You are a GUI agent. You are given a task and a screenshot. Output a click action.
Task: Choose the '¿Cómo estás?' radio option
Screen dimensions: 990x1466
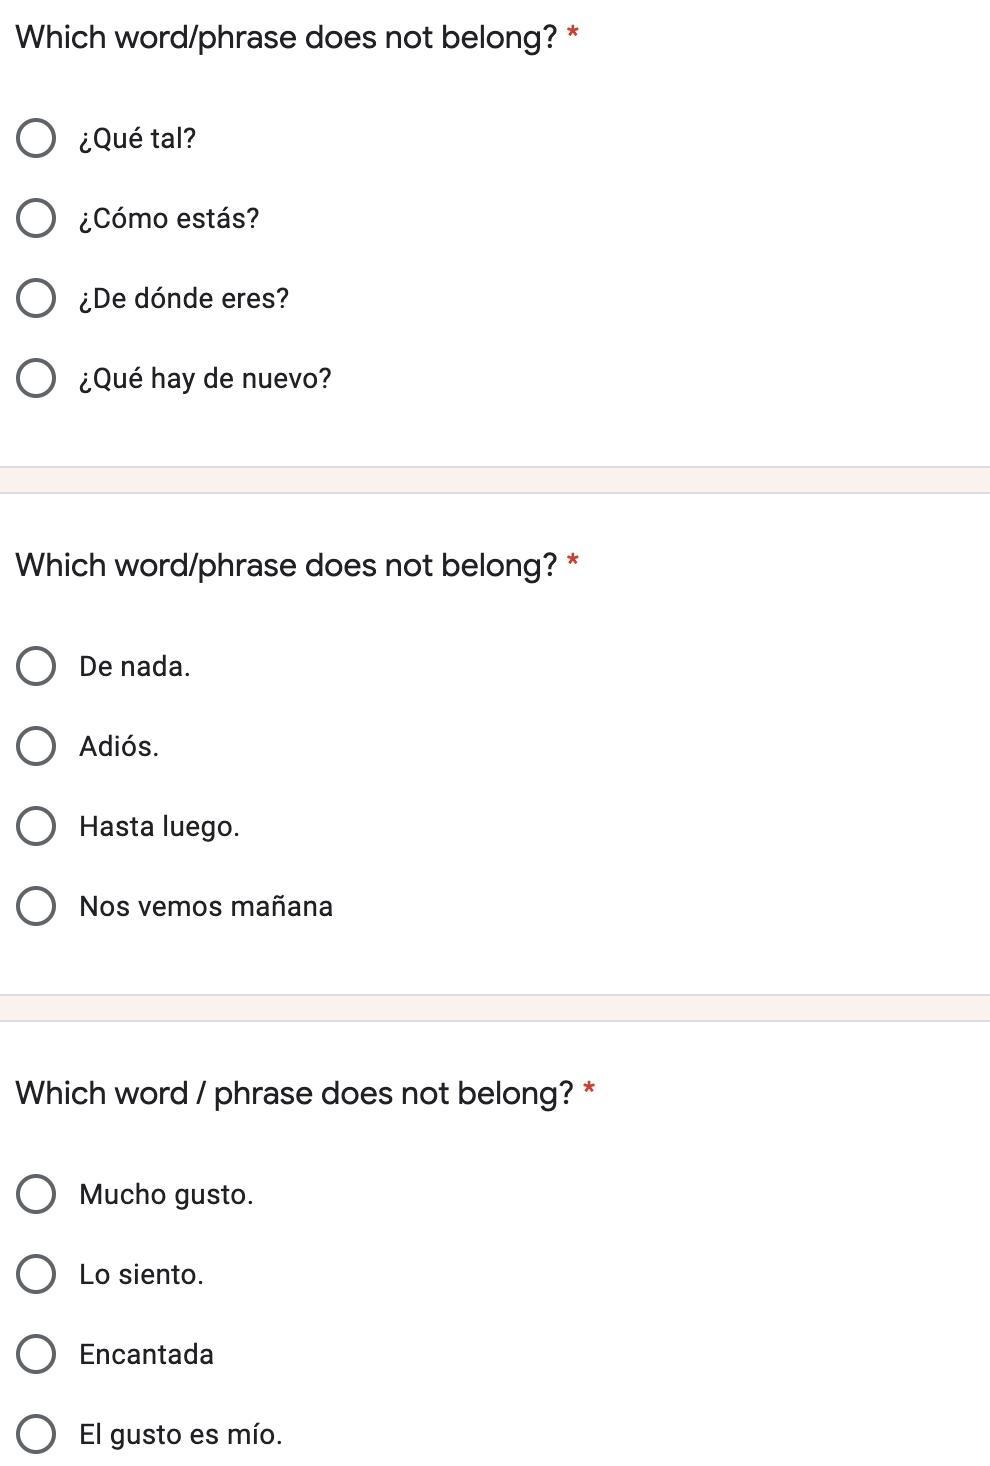[x=36, y=218]
